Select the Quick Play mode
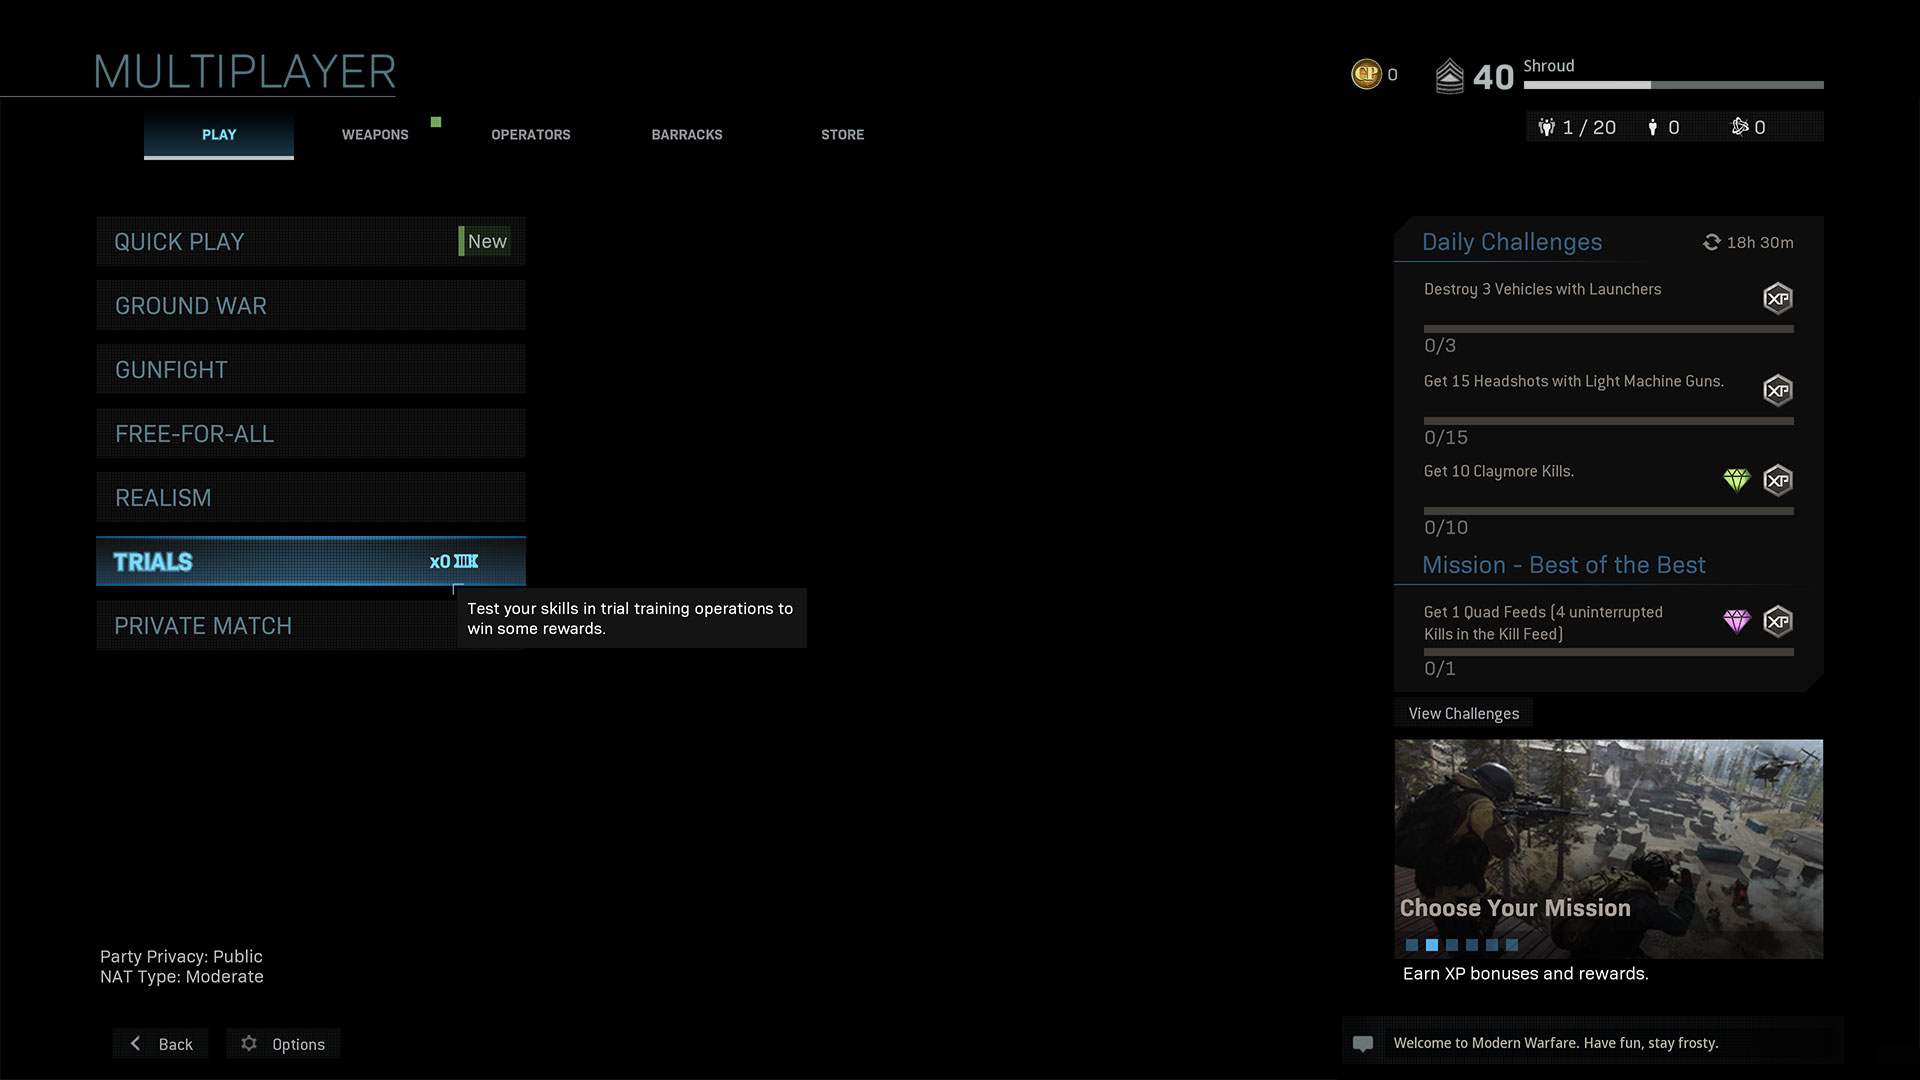1920x1080 pixels. point(310,242)
